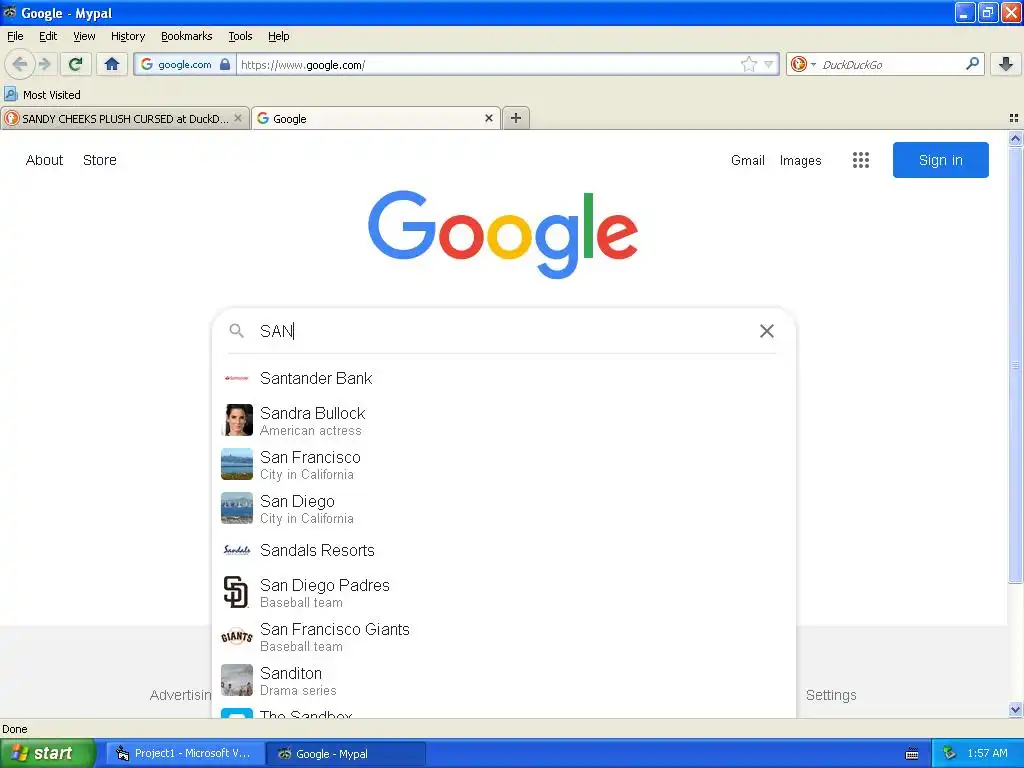Viewport: 1024px width, 768px height.
Task: Click the browser Back arrow button
Action: click(x=19, y=64)
